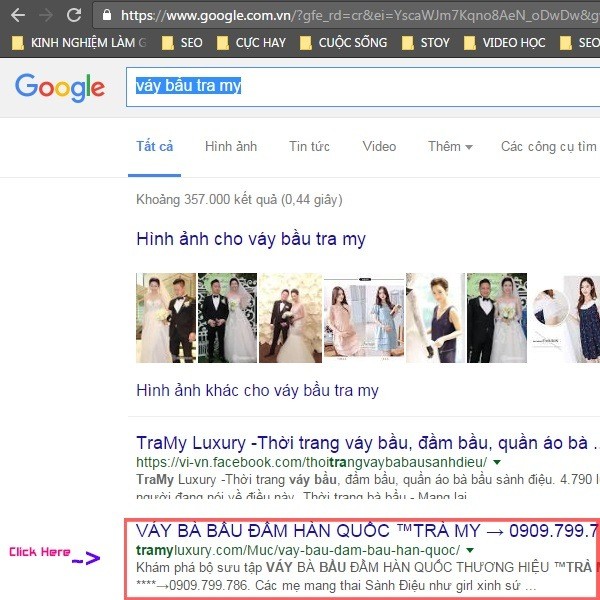The height and width of the screenshot is (600, 600).
Task: Click tramyluxury.com result URL
Action: click(x=298, y=550)
